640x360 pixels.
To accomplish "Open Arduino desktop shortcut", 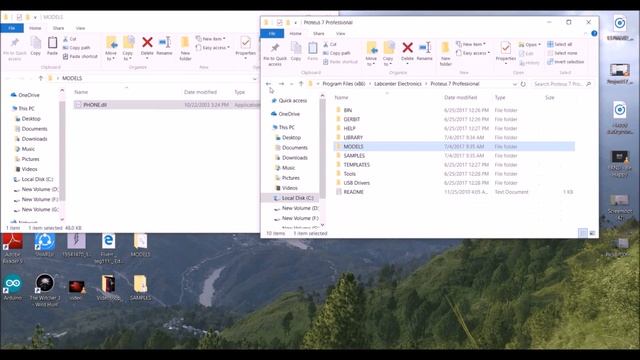I will click(x=13, y=288).
